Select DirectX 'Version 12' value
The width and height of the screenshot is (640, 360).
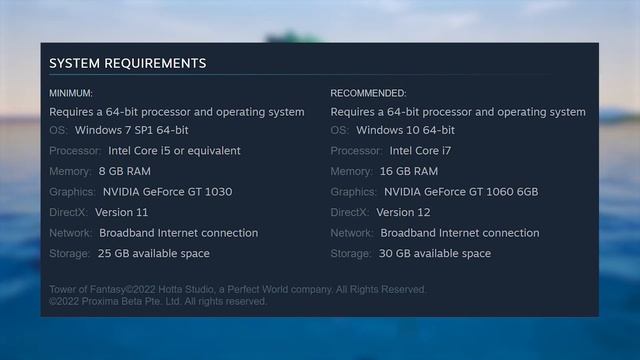click(403, 212)
